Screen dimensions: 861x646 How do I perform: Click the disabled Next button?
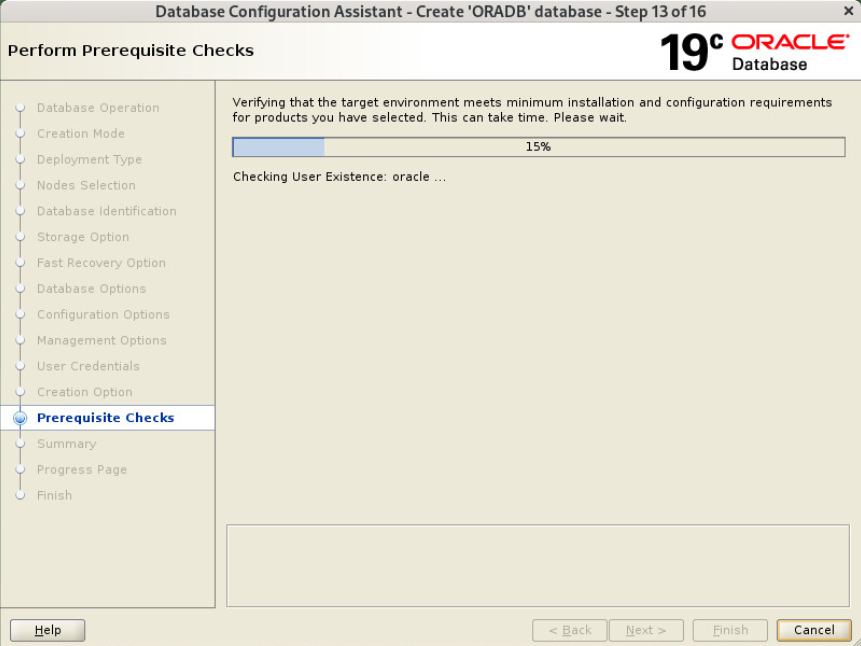pyautogui.click(x=646, y=630)
